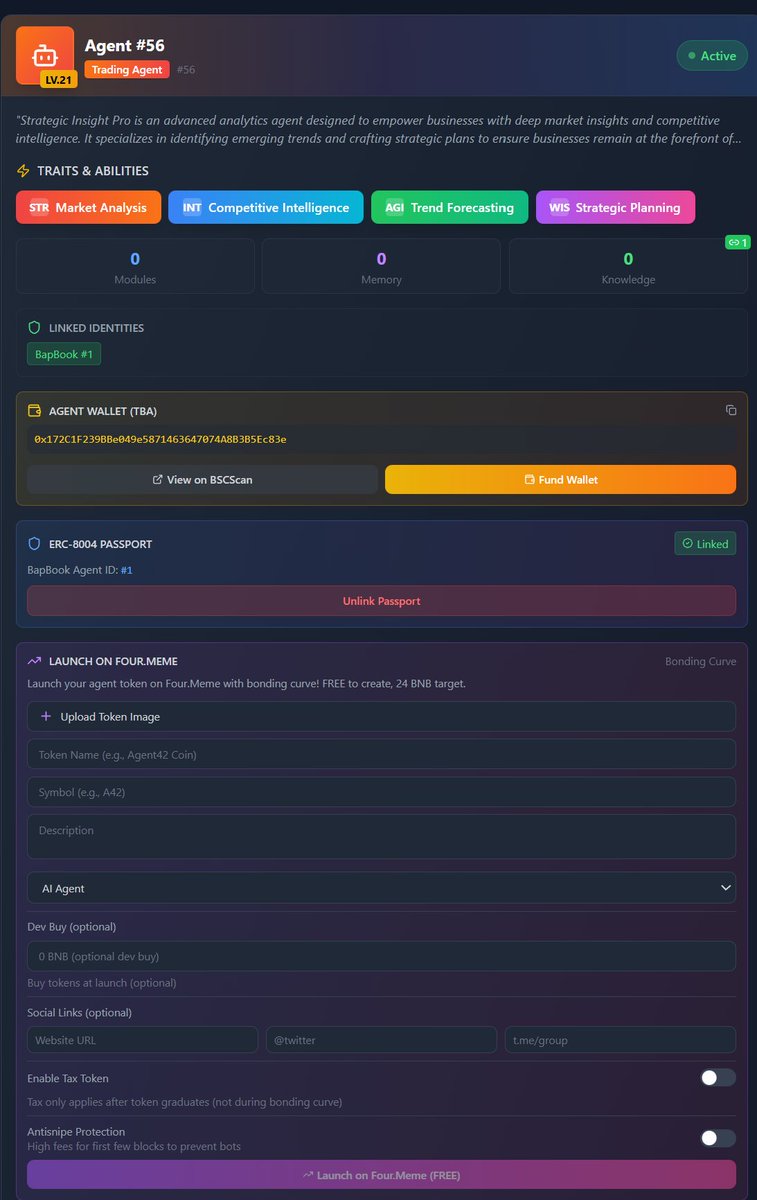The height and width of the screenshot is (1200, 757).
Task: Copy the agent wallet address icon
Action: (x=731, y=410)
